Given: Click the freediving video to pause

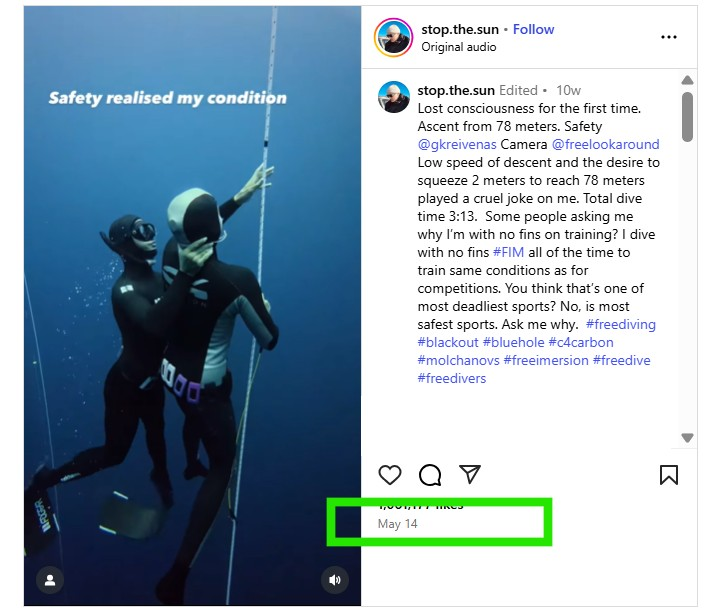Looking at the screenshot, I should coord(192,300).
